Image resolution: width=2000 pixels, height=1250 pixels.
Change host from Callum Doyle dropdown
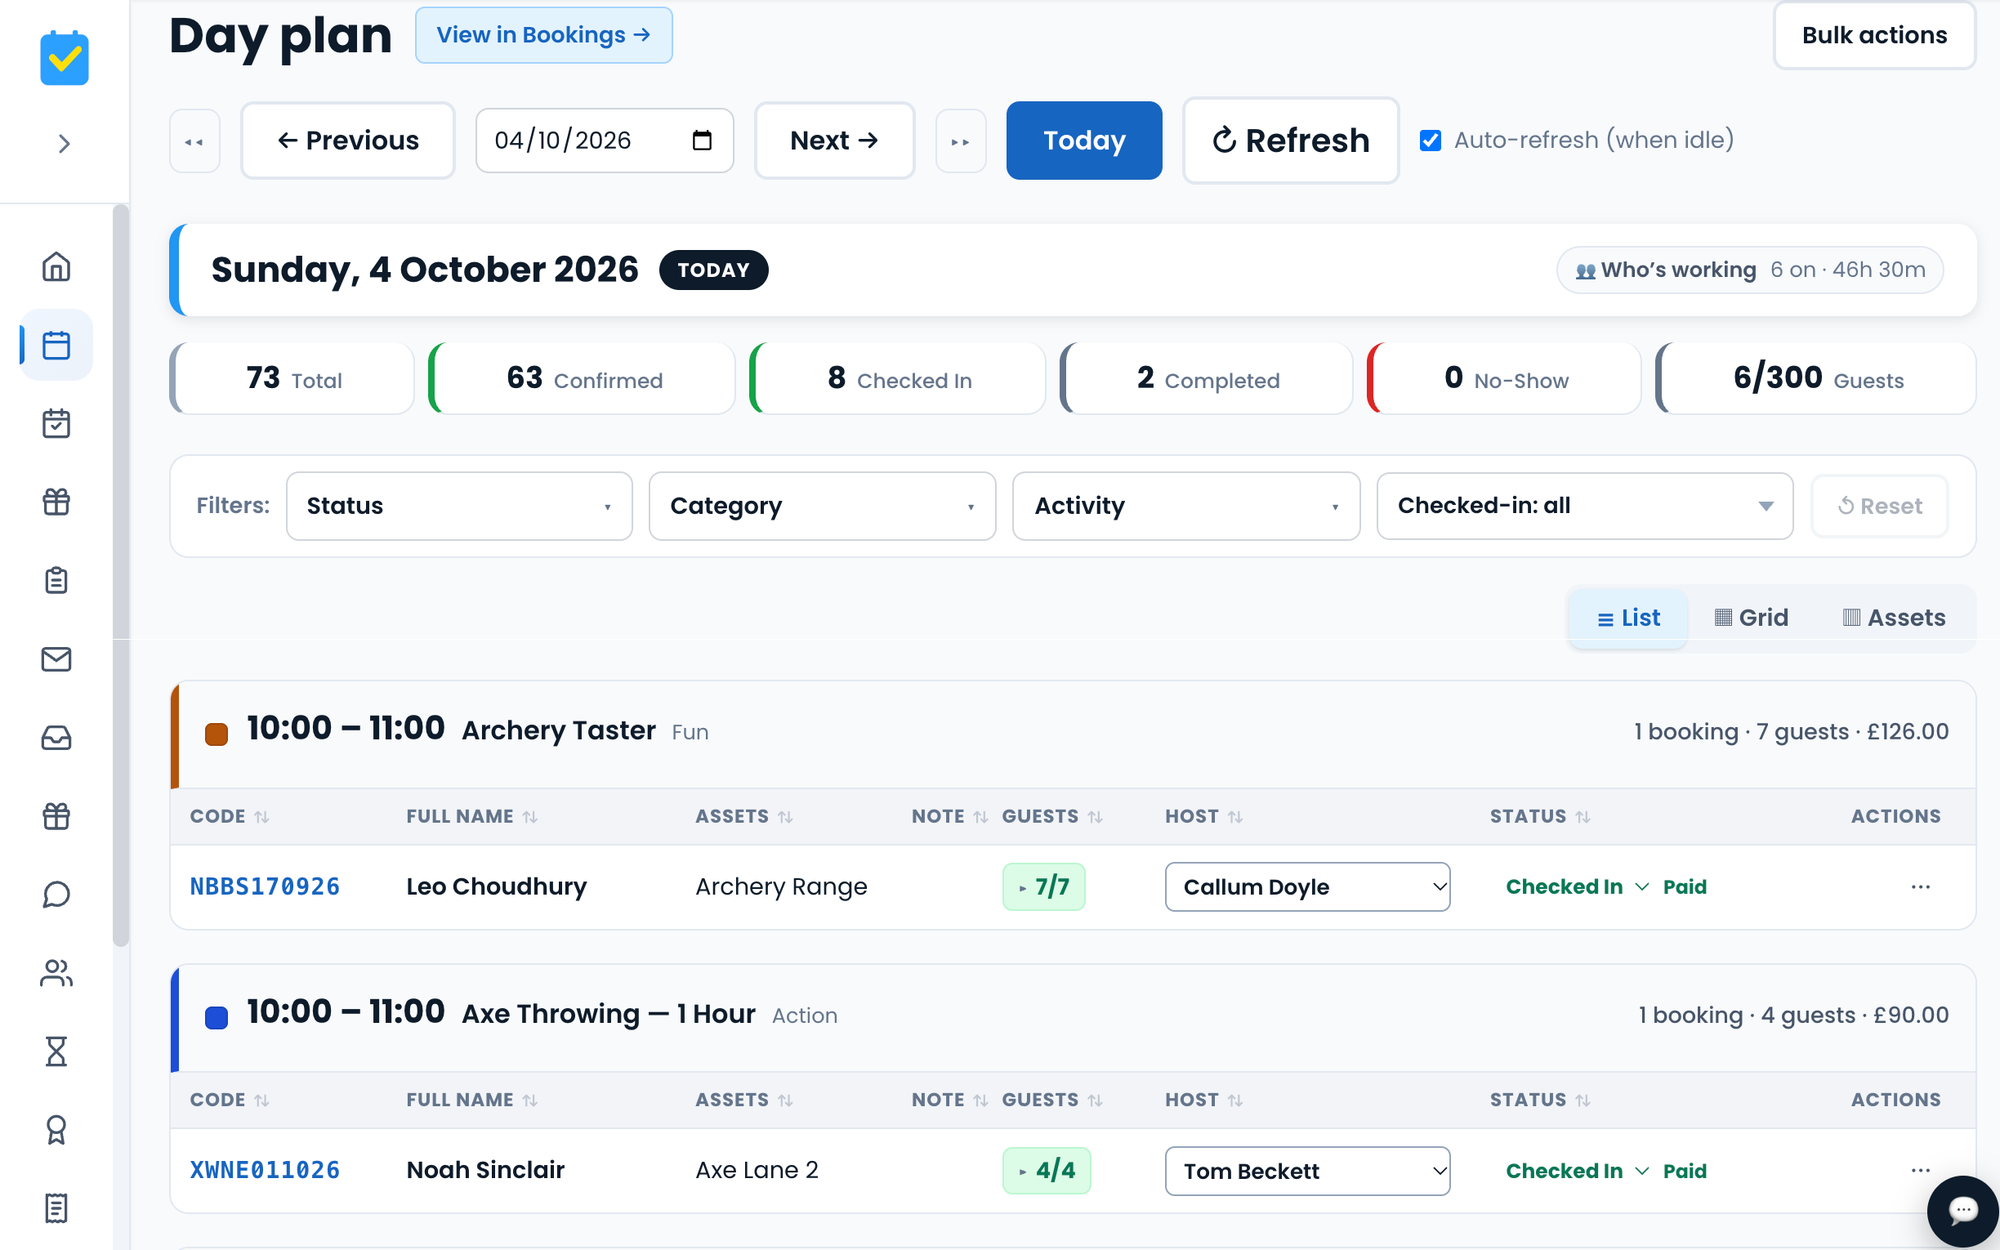(1307, 887)
